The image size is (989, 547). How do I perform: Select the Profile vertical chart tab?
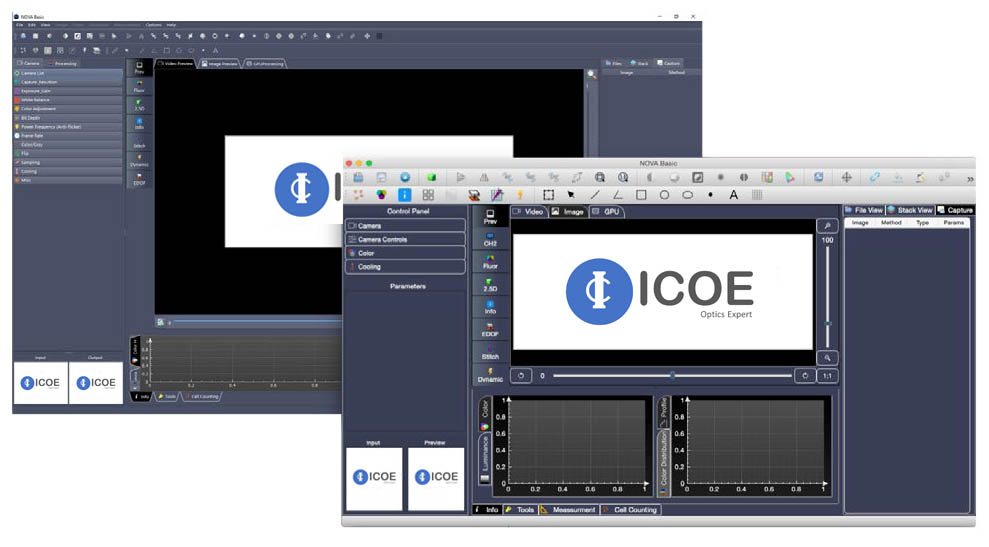point(664,412)
